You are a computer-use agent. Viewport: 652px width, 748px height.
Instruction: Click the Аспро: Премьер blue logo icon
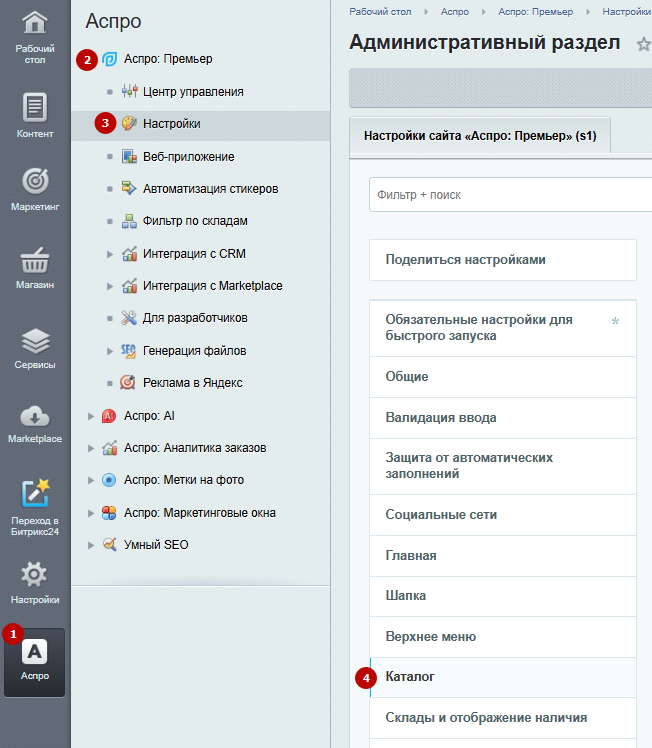(x=110, y=59)
